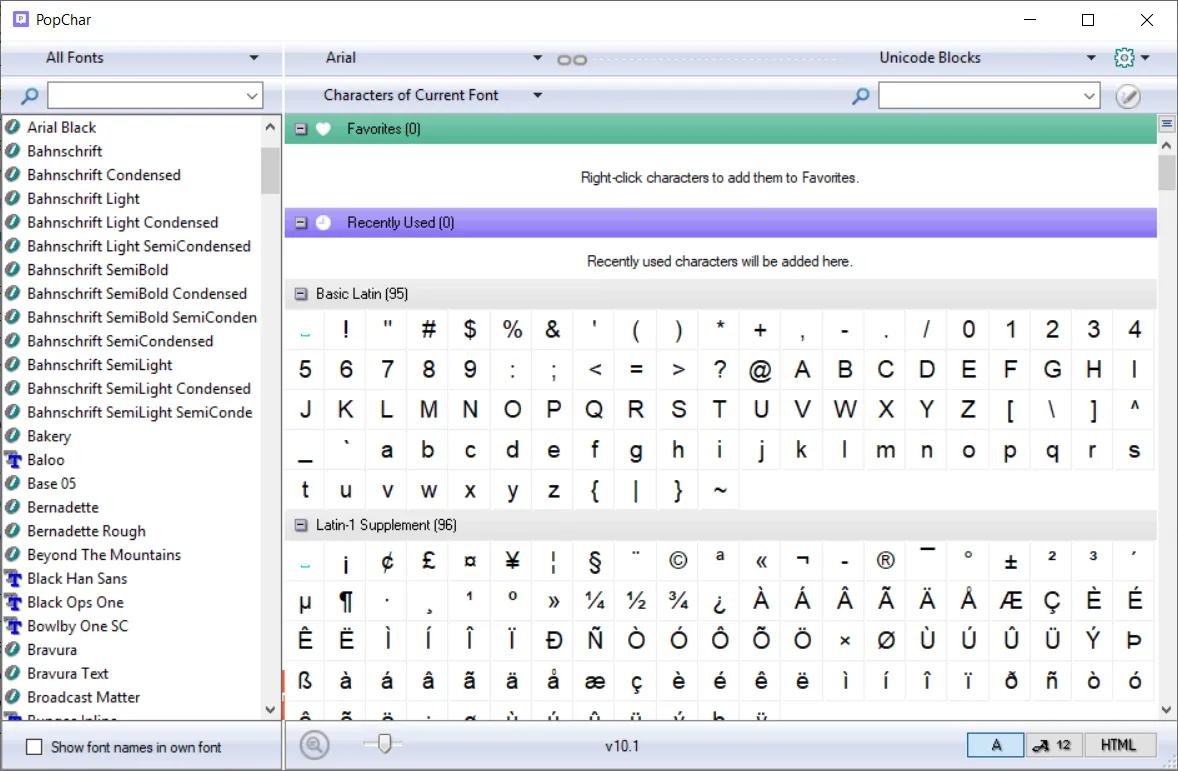
Task: Open the character search history dropdown
Action: [1089, 96]
